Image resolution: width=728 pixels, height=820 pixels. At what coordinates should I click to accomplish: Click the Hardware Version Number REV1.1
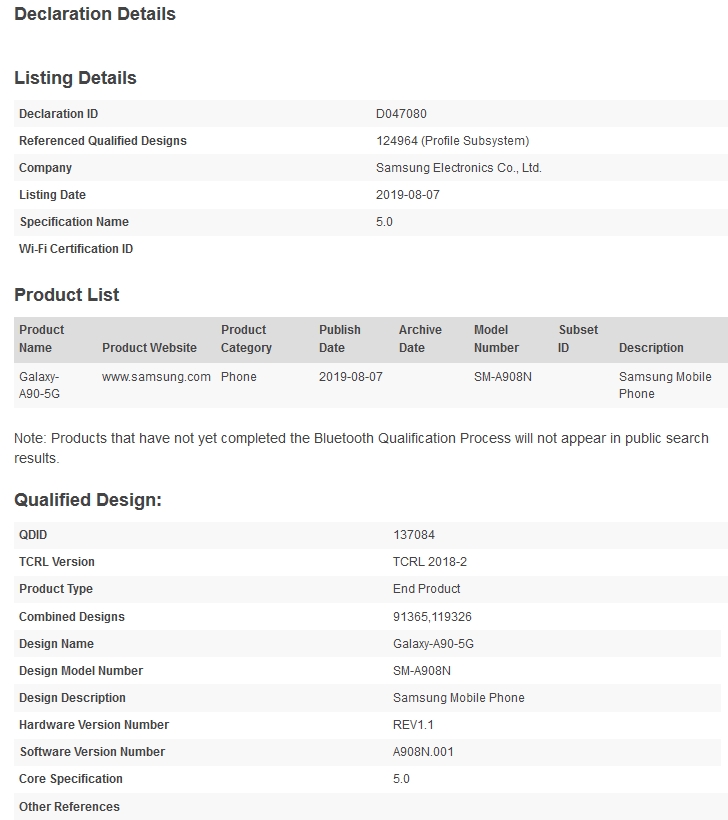(x=414, y=725)
